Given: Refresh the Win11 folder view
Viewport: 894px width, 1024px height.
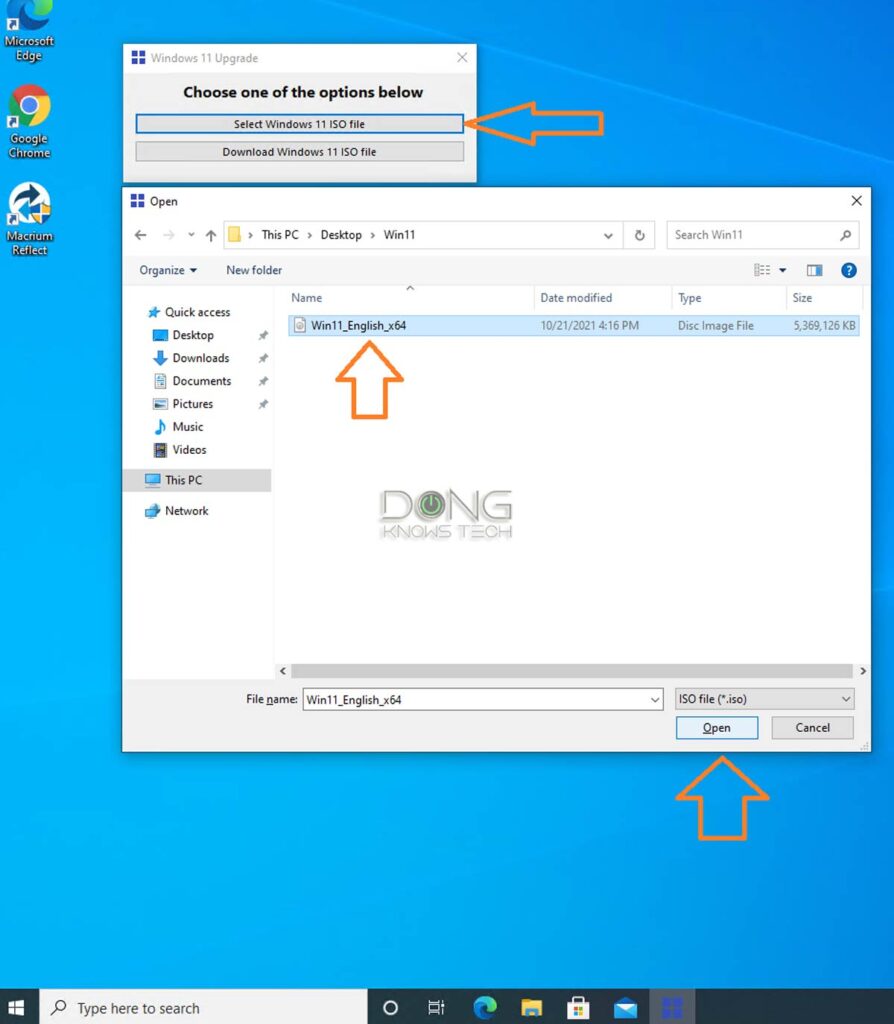Looking at the screenshot, I should click(639, 235).
